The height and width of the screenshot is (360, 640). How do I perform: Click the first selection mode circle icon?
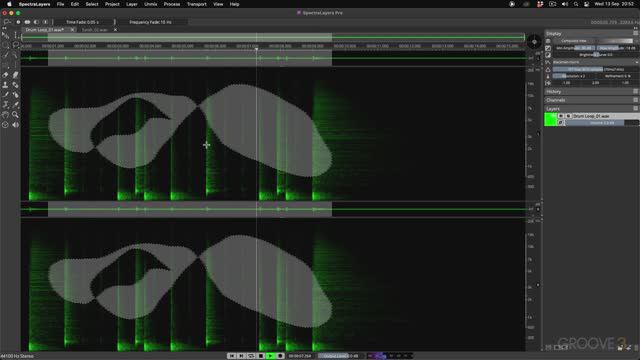click(18, 22)
